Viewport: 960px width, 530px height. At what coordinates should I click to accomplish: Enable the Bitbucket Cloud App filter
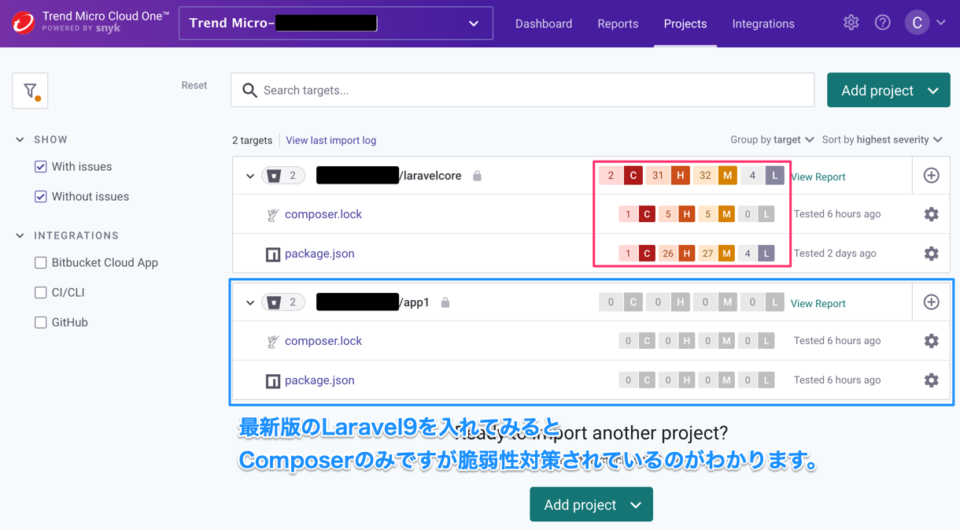pyautogui.click(x=40, y=263)
